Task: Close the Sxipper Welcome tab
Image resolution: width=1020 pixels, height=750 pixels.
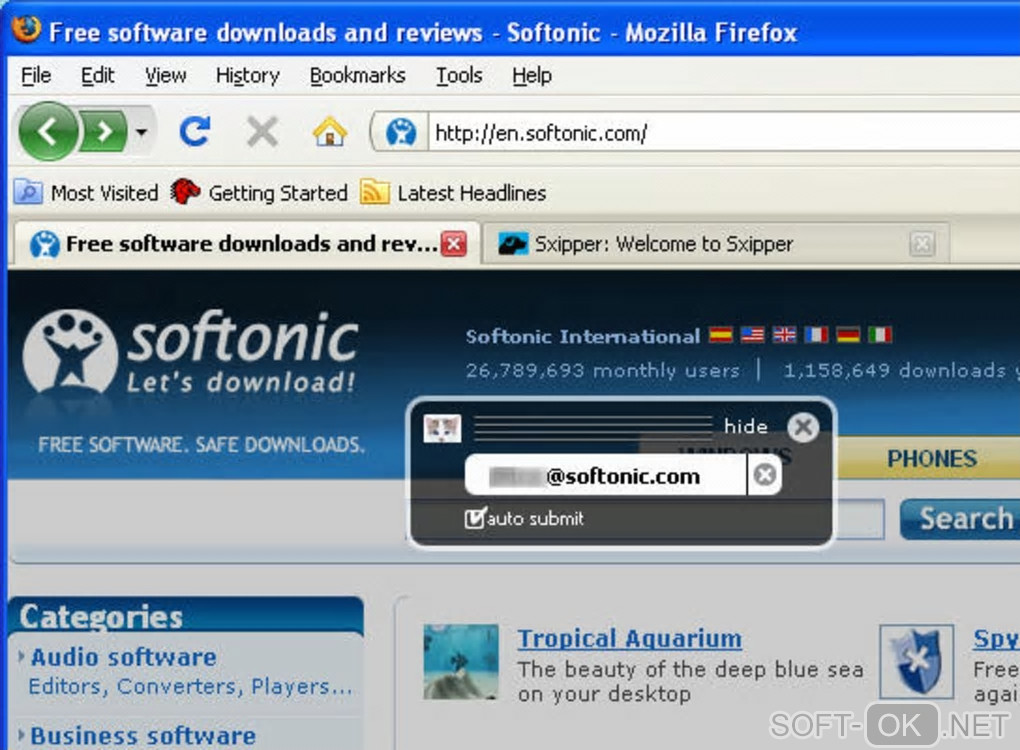Action: 922,245
